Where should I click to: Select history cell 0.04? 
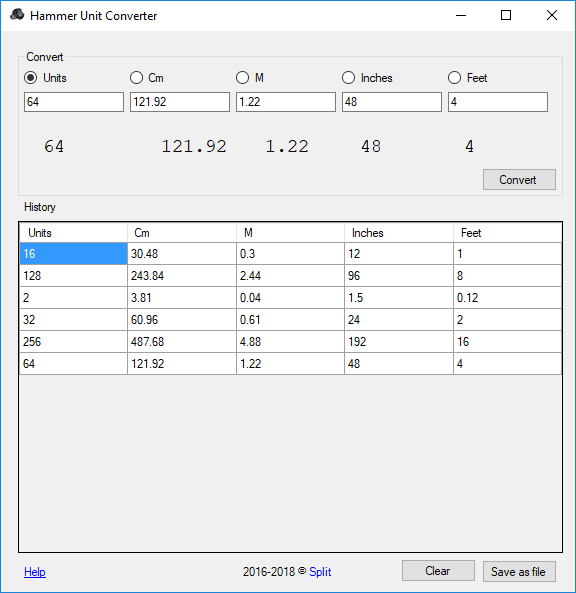(290, 298)
